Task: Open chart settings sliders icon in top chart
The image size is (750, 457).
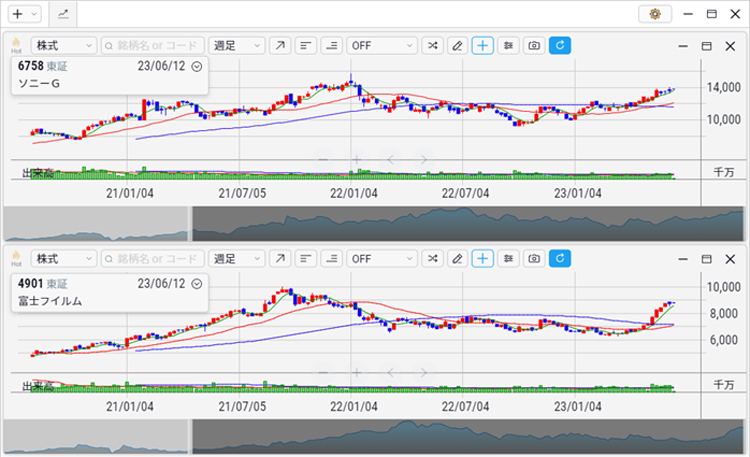Action: click(x=509, y=46)
